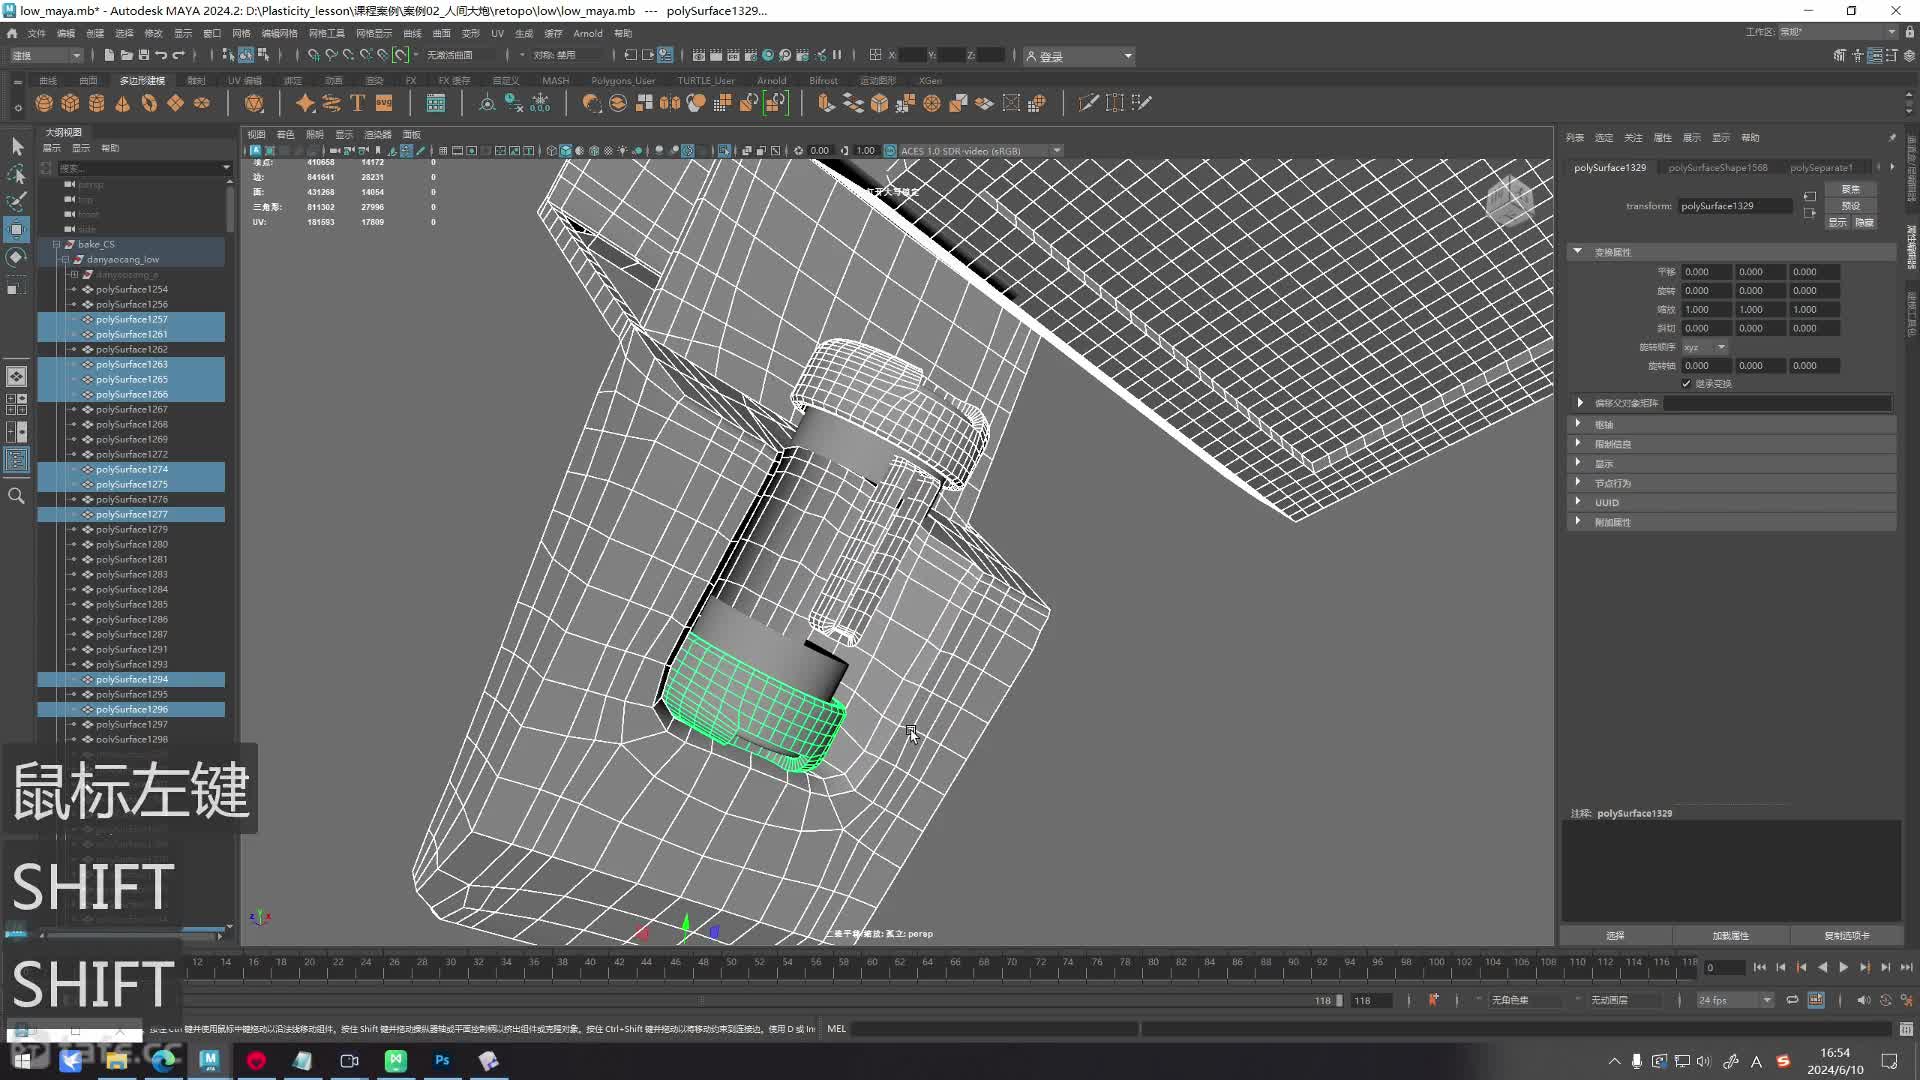Select the Quad Draw tool shelf icon
Image resolution: width=1920 pixels, height=1080 pixels.
[x=1141, y=103]
